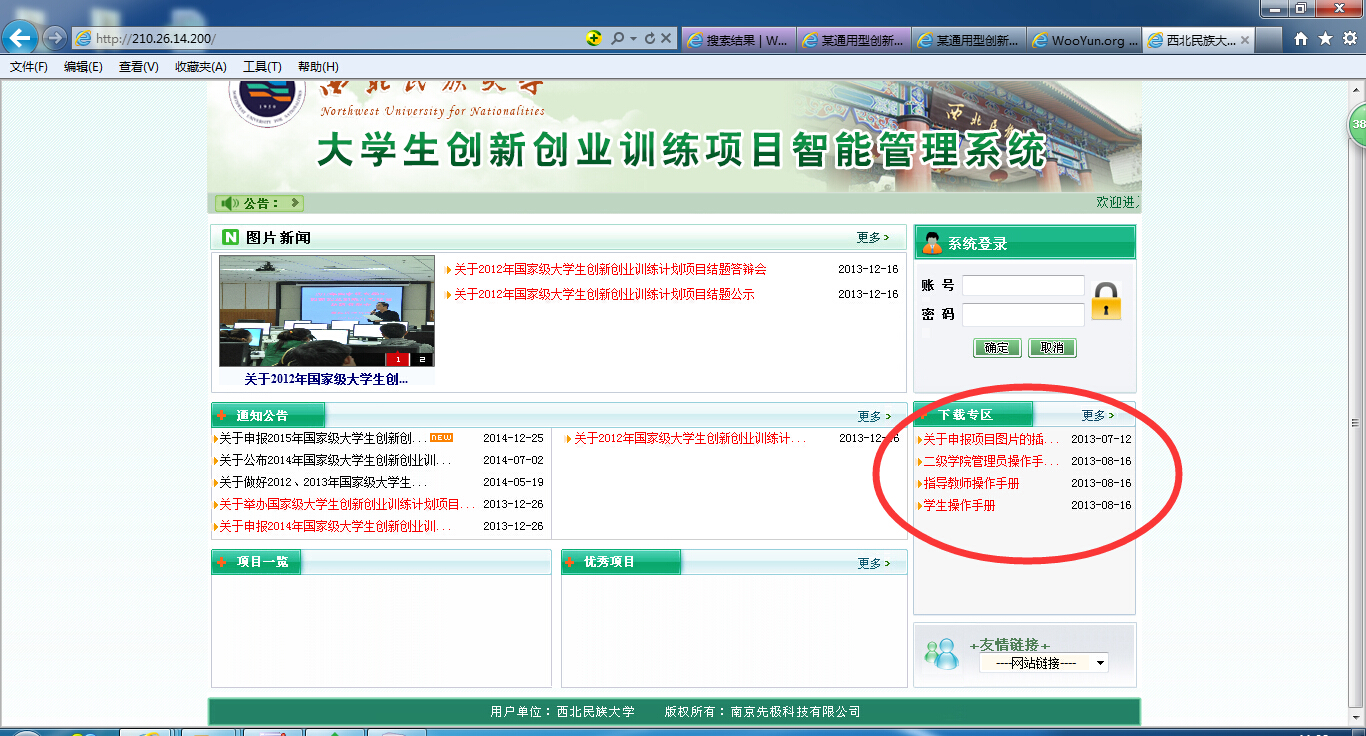Image resolution: width=1366 pixels, height=736 pixels.
Task: Click the search magnifier icon in address bar
Action: coord(617,39)
